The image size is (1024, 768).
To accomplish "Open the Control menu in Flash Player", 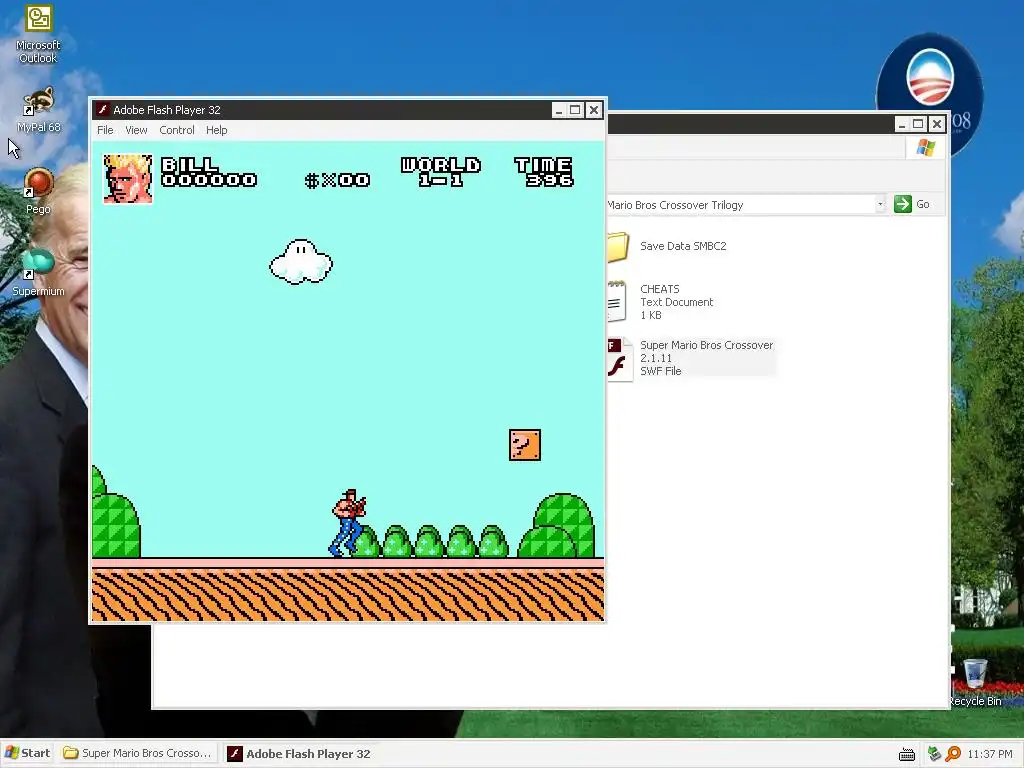I will click(177, 130).
